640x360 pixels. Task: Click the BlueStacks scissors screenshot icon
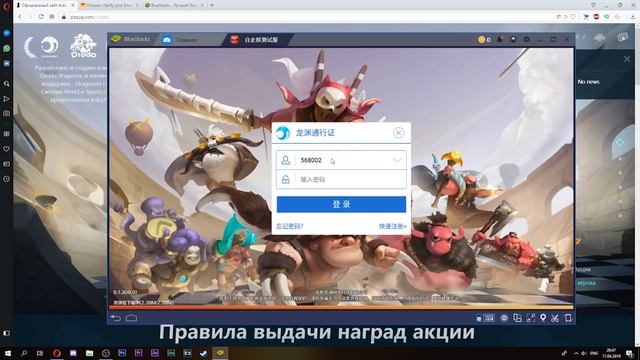[x=555, y=318]
